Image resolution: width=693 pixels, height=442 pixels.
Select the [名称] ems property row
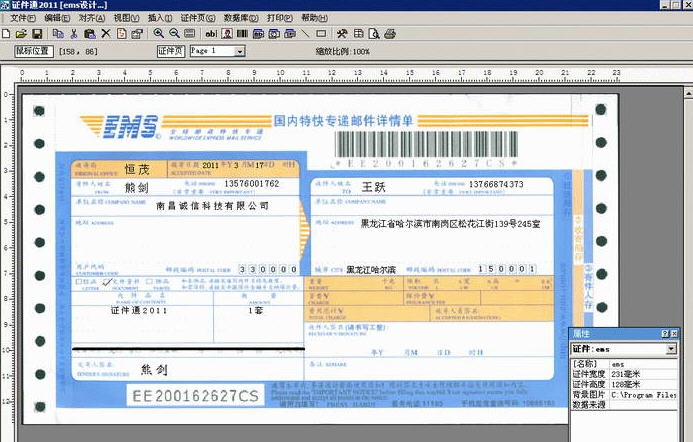[x=624, y=364]
